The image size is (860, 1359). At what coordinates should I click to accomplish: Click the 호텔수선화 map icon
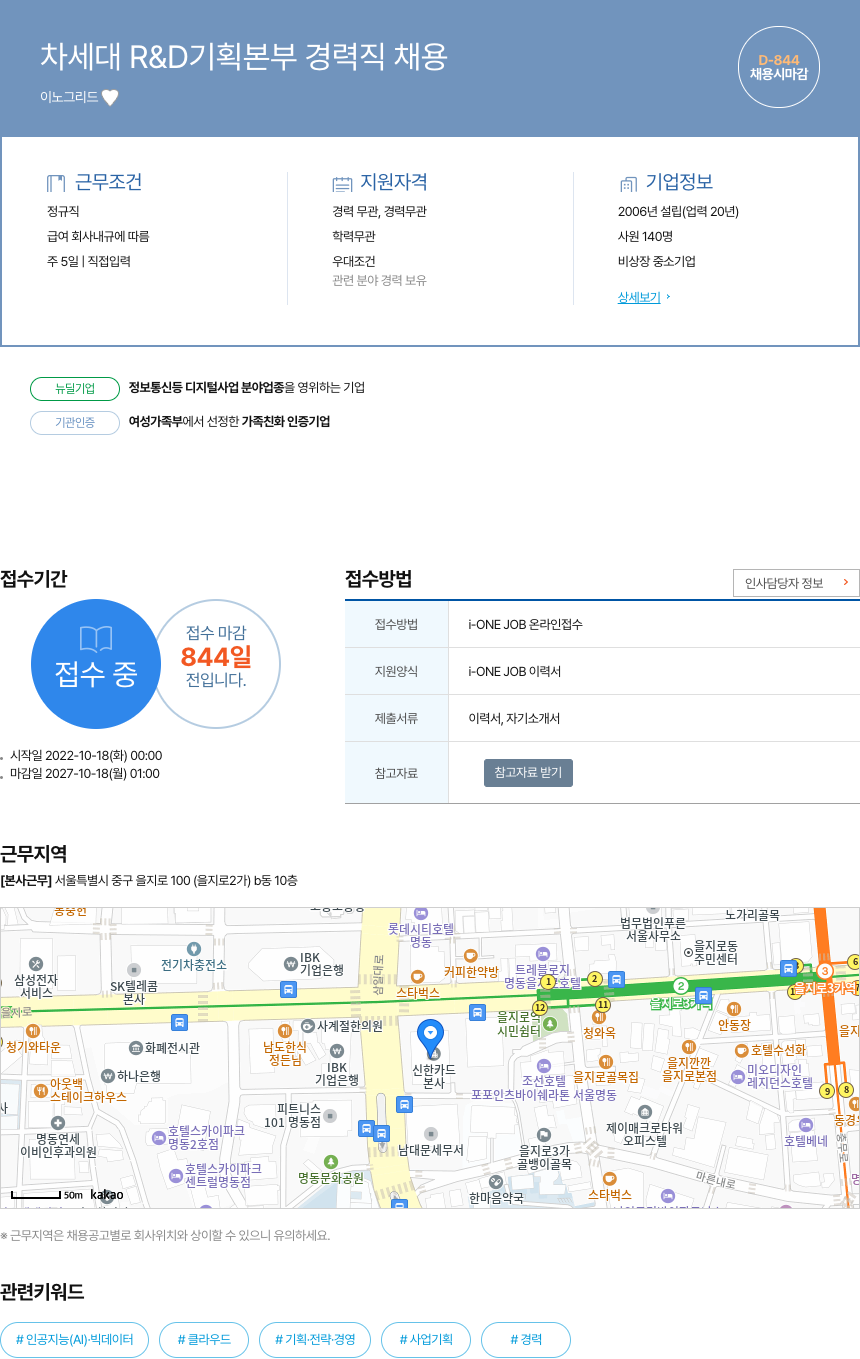point(742,1050)
